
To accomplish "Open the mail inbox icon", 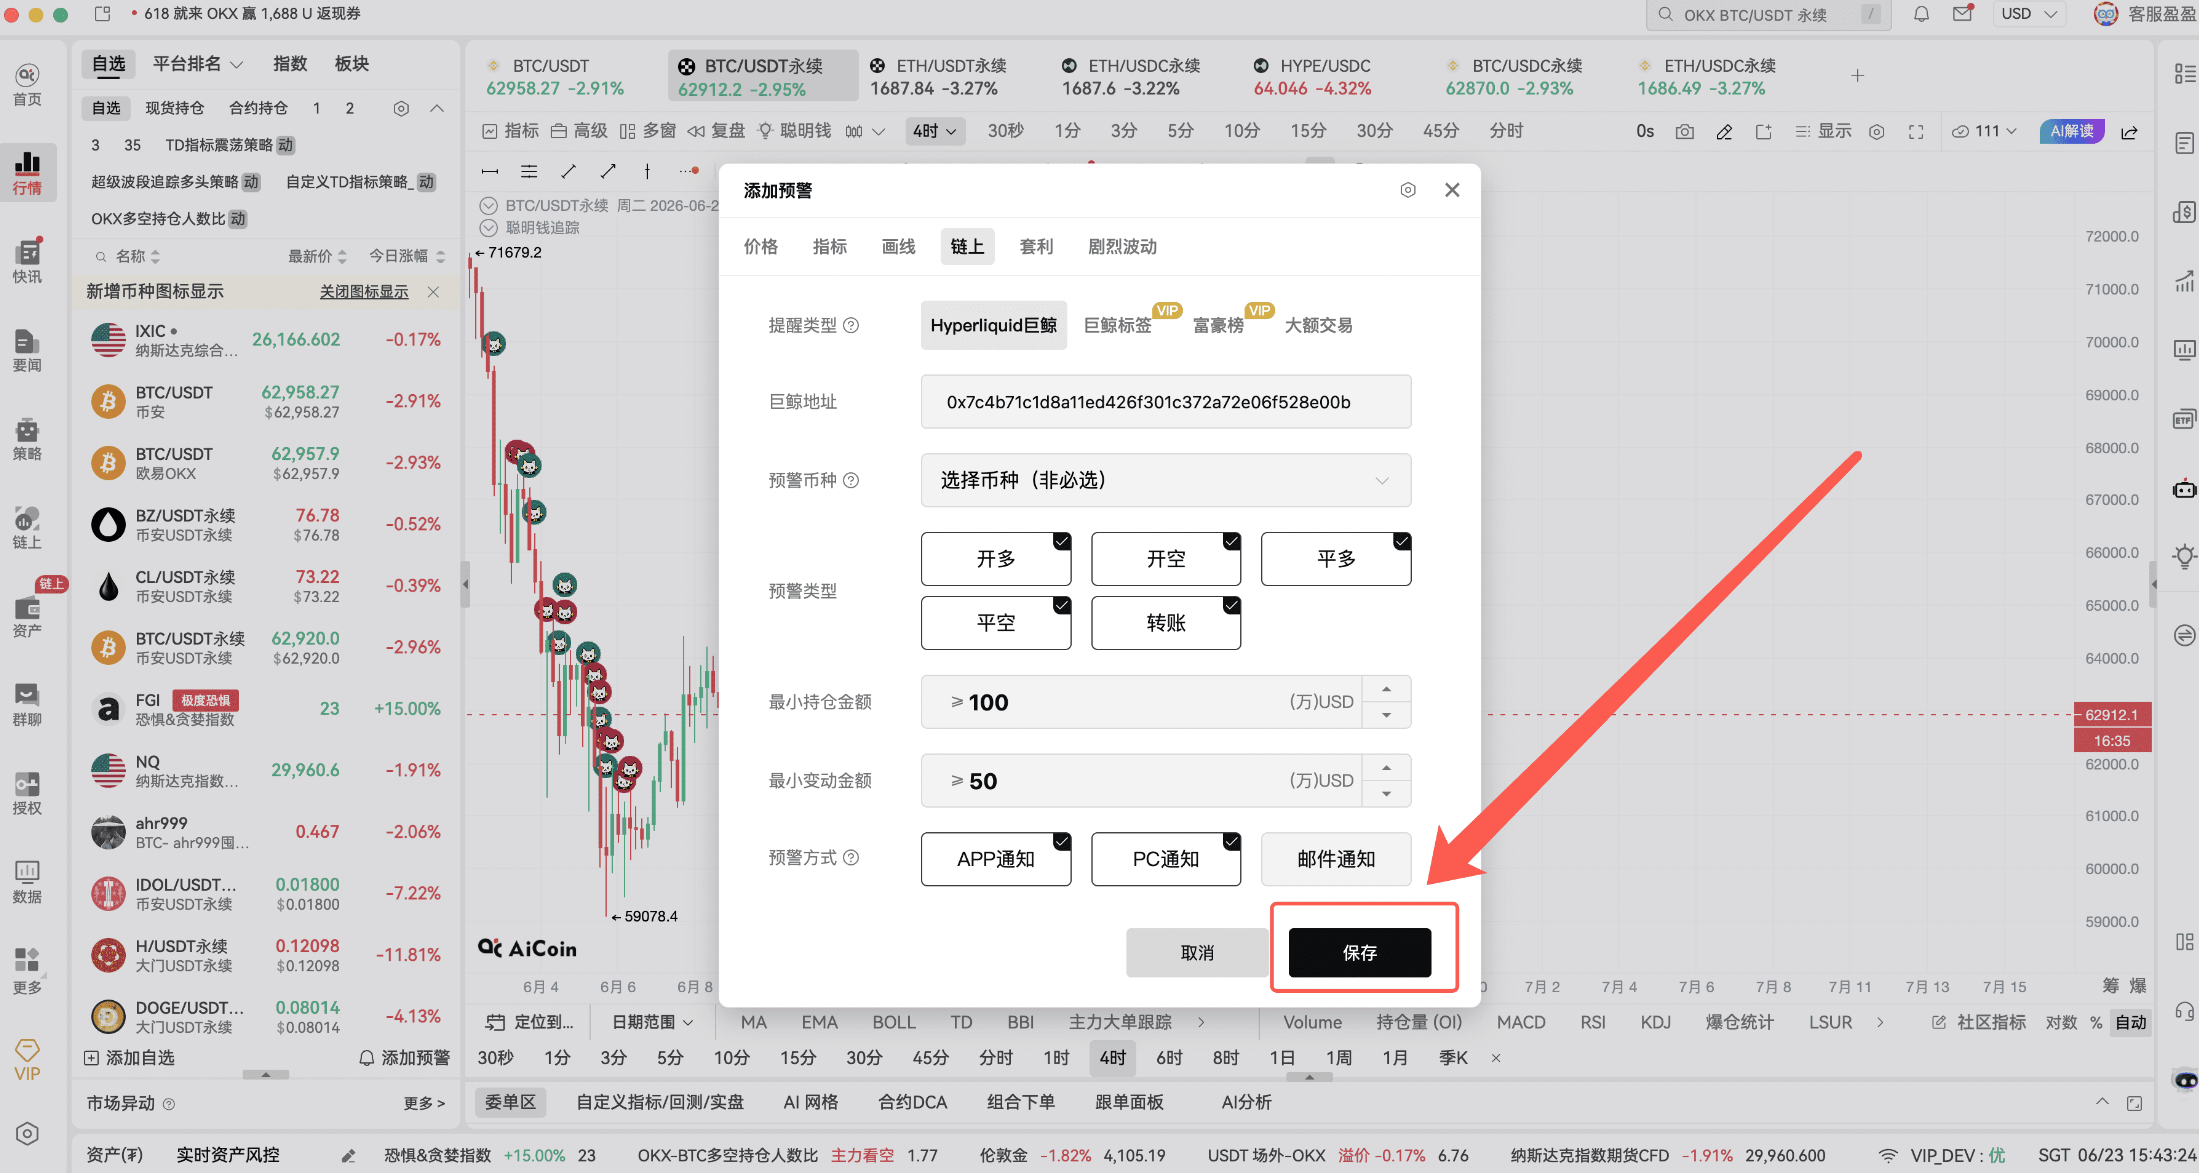I will 1963,14.
